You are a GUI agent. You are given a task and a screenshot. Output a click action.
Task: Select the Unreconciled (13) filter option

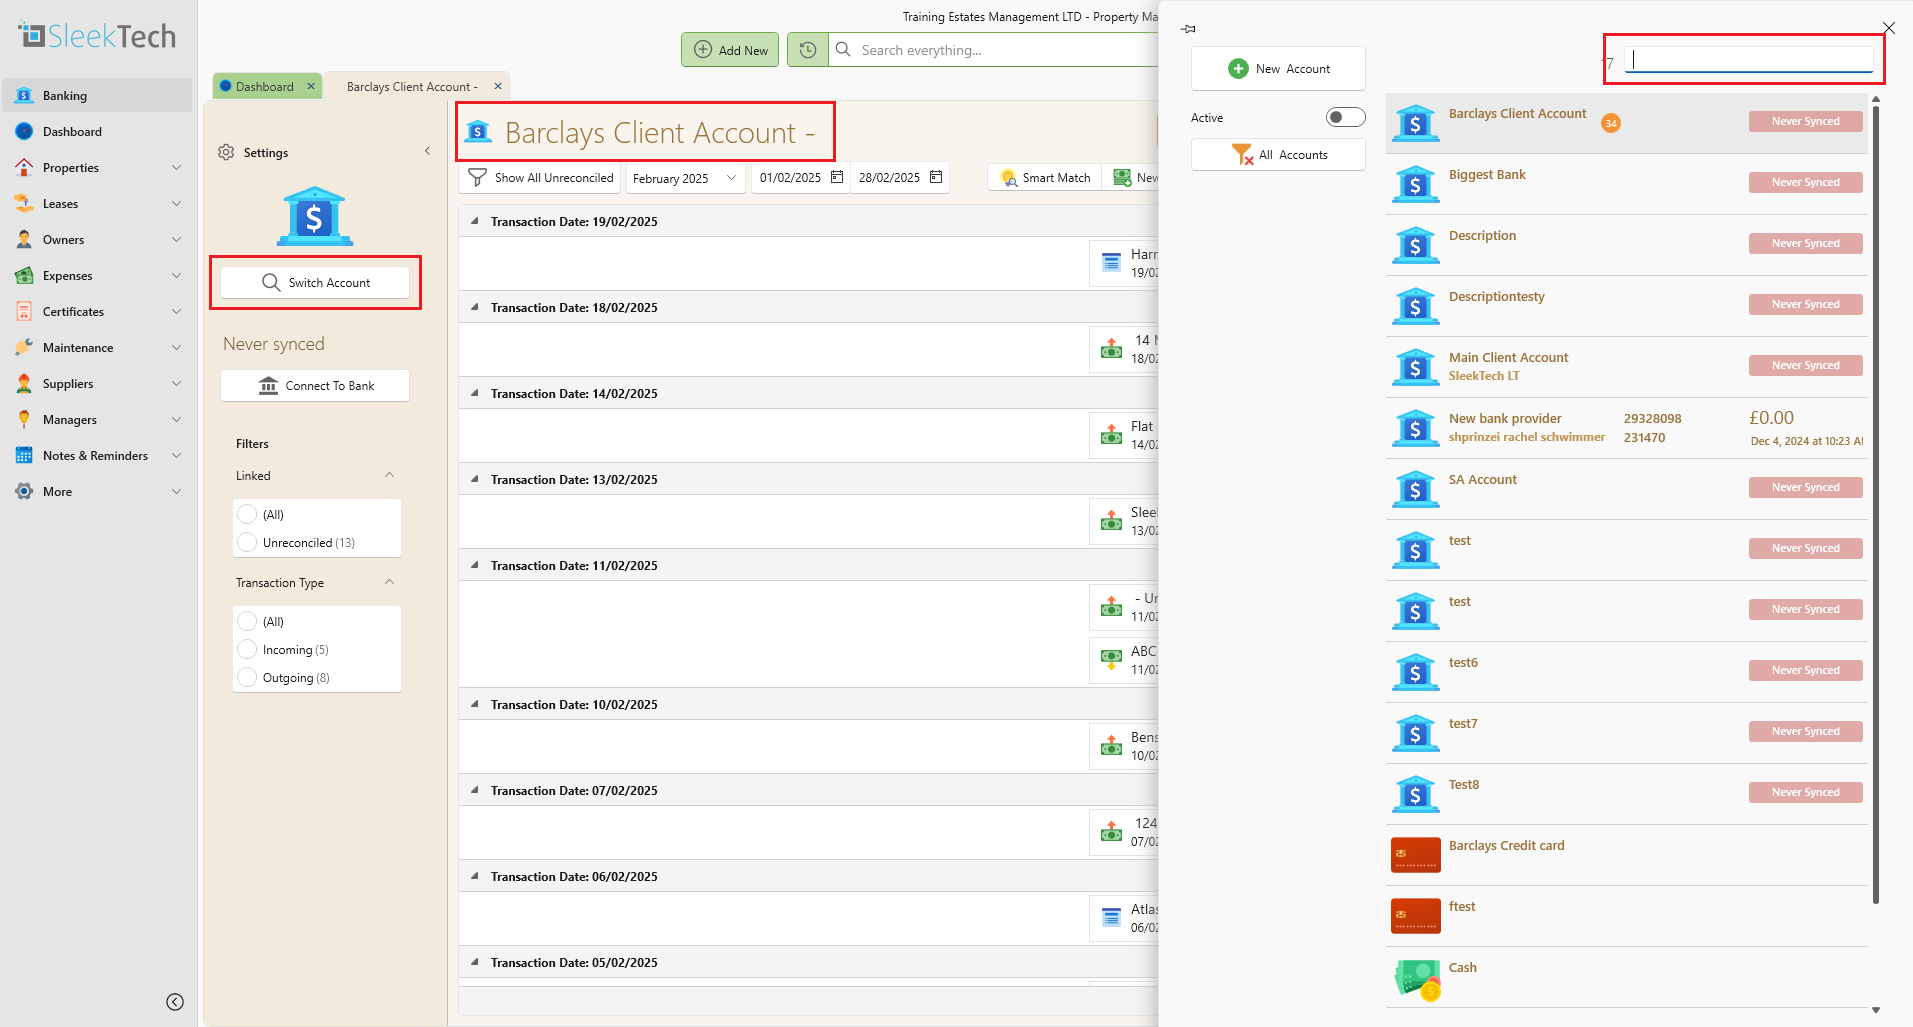[247, 542]
